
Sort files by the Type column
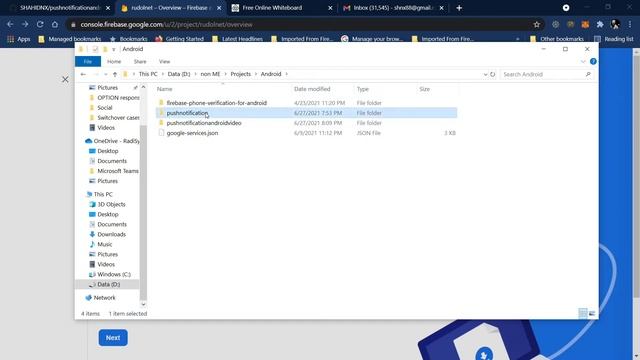pyautogui.click(x=362, y=89)
